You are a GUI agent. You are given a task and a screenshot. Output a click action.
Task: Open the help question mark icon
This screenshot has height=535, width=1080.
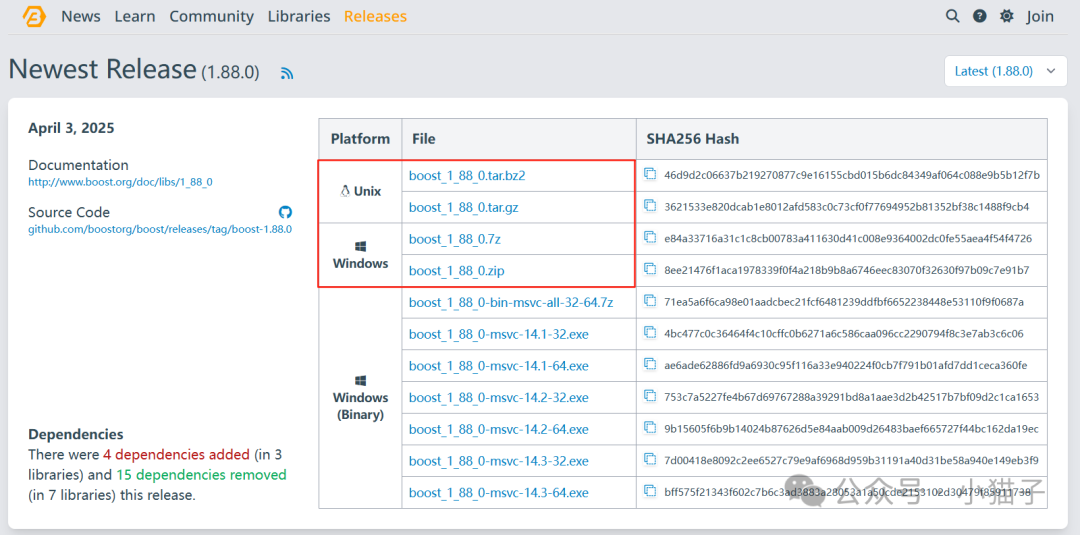pos(979,16)
